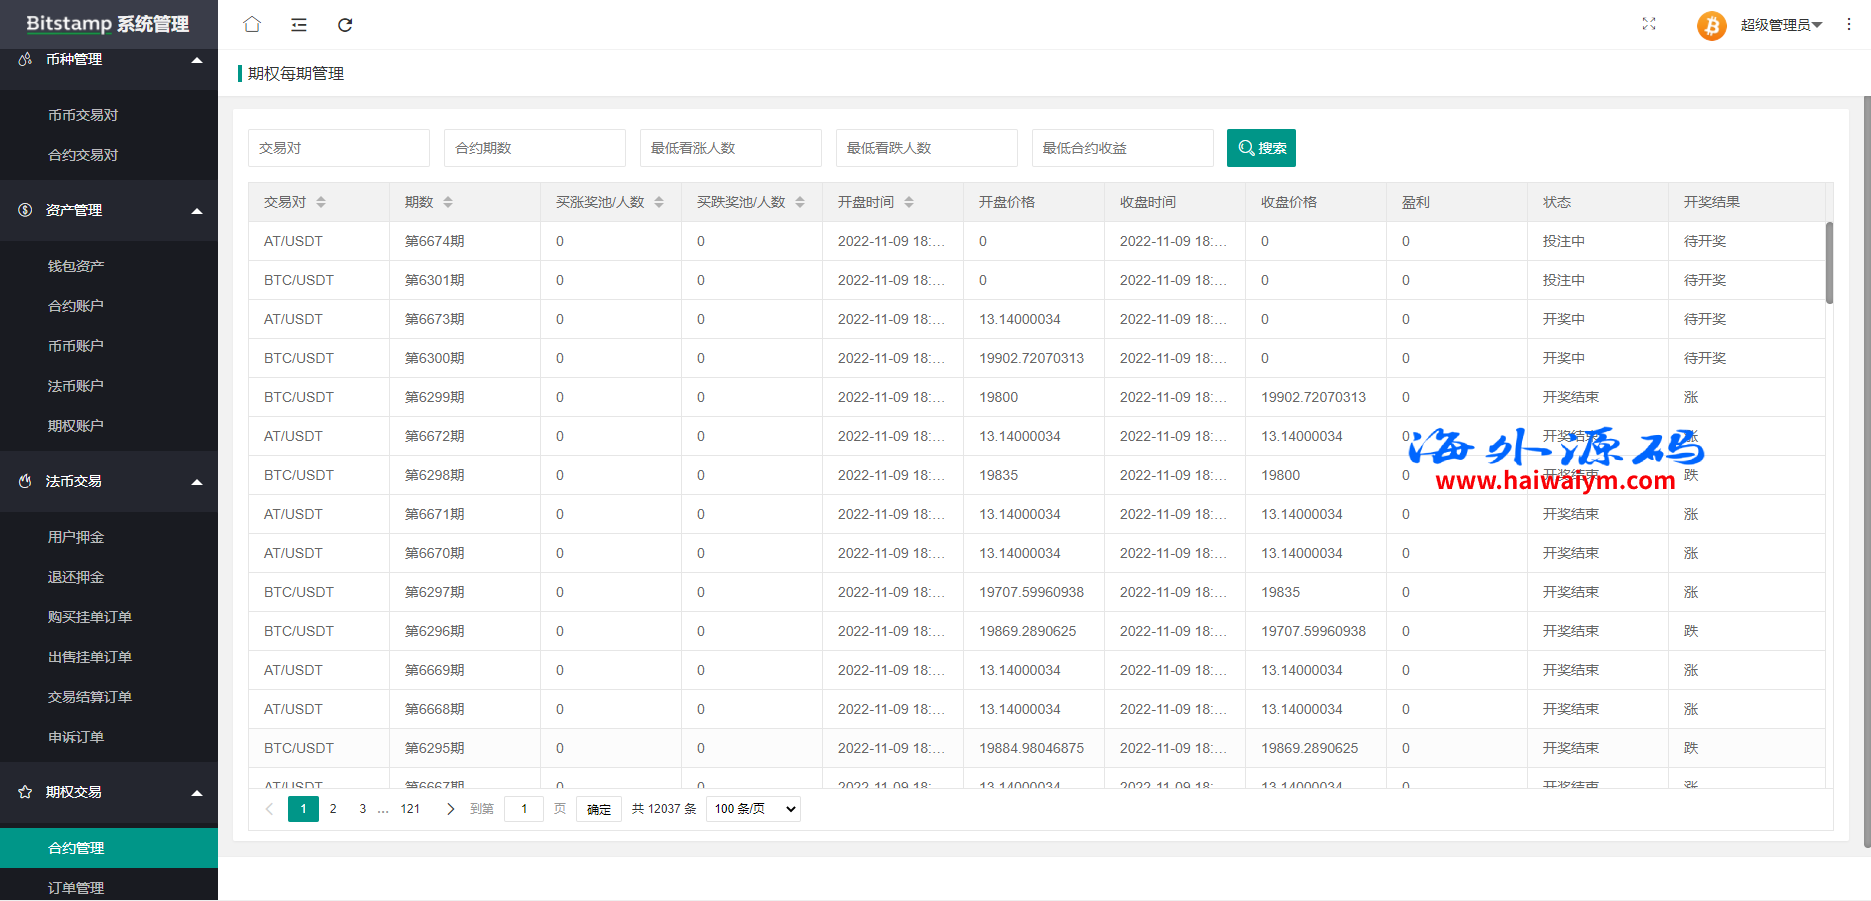Image resolution: width=1871 pixels, height=901 pixels.
Task: Click the refresh page icon
Action: pos(345,25)
